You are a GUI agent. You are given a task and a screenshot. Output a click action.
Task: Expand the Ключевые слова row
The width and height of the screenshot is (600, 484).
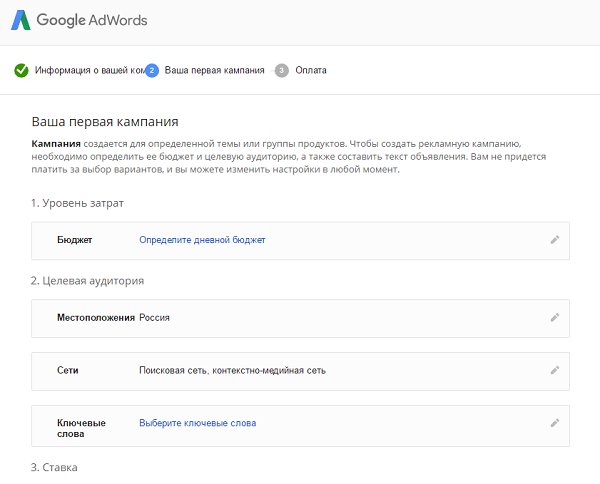tap(300, 426)
